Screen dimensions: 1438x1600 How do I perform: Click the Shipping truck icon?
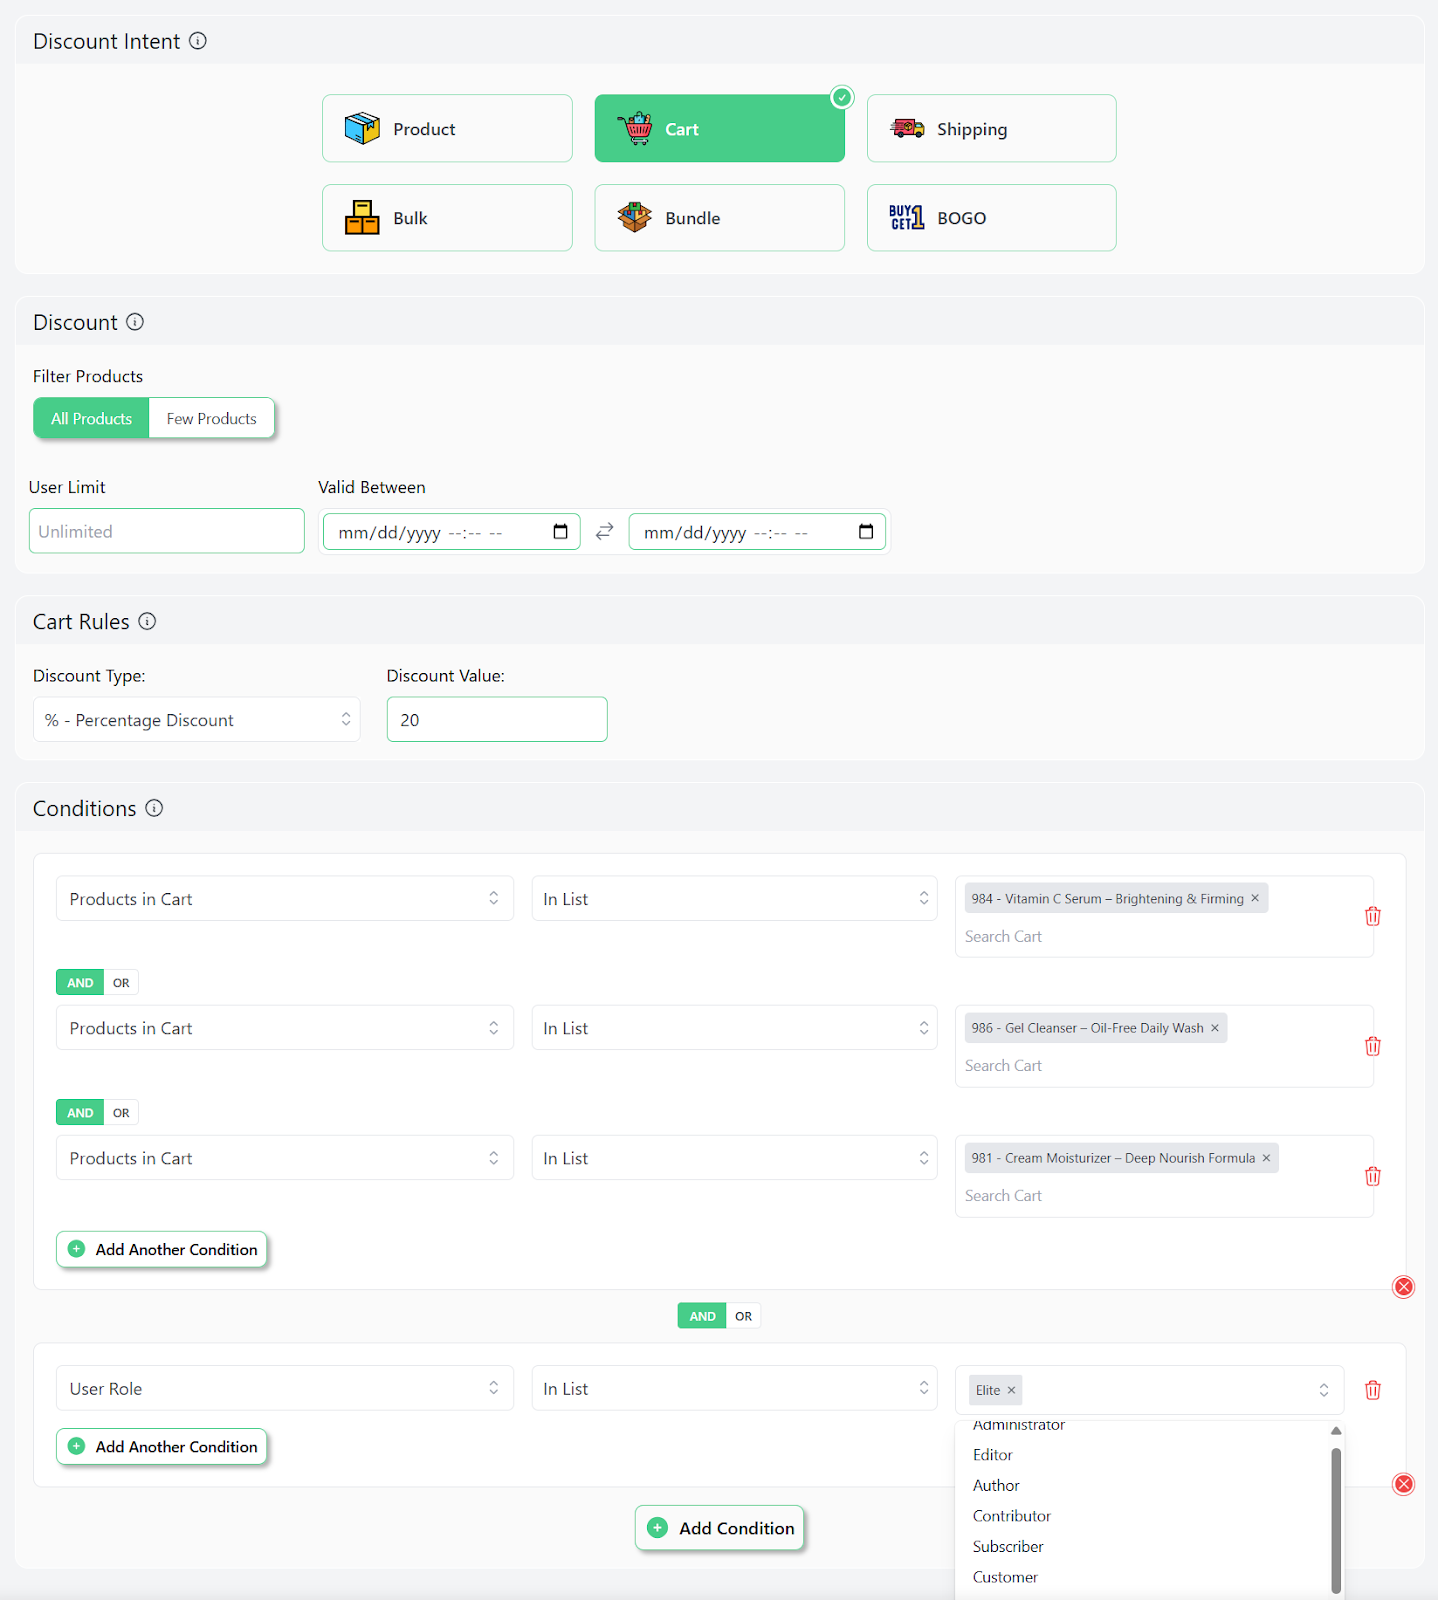[x=907, y=128]
